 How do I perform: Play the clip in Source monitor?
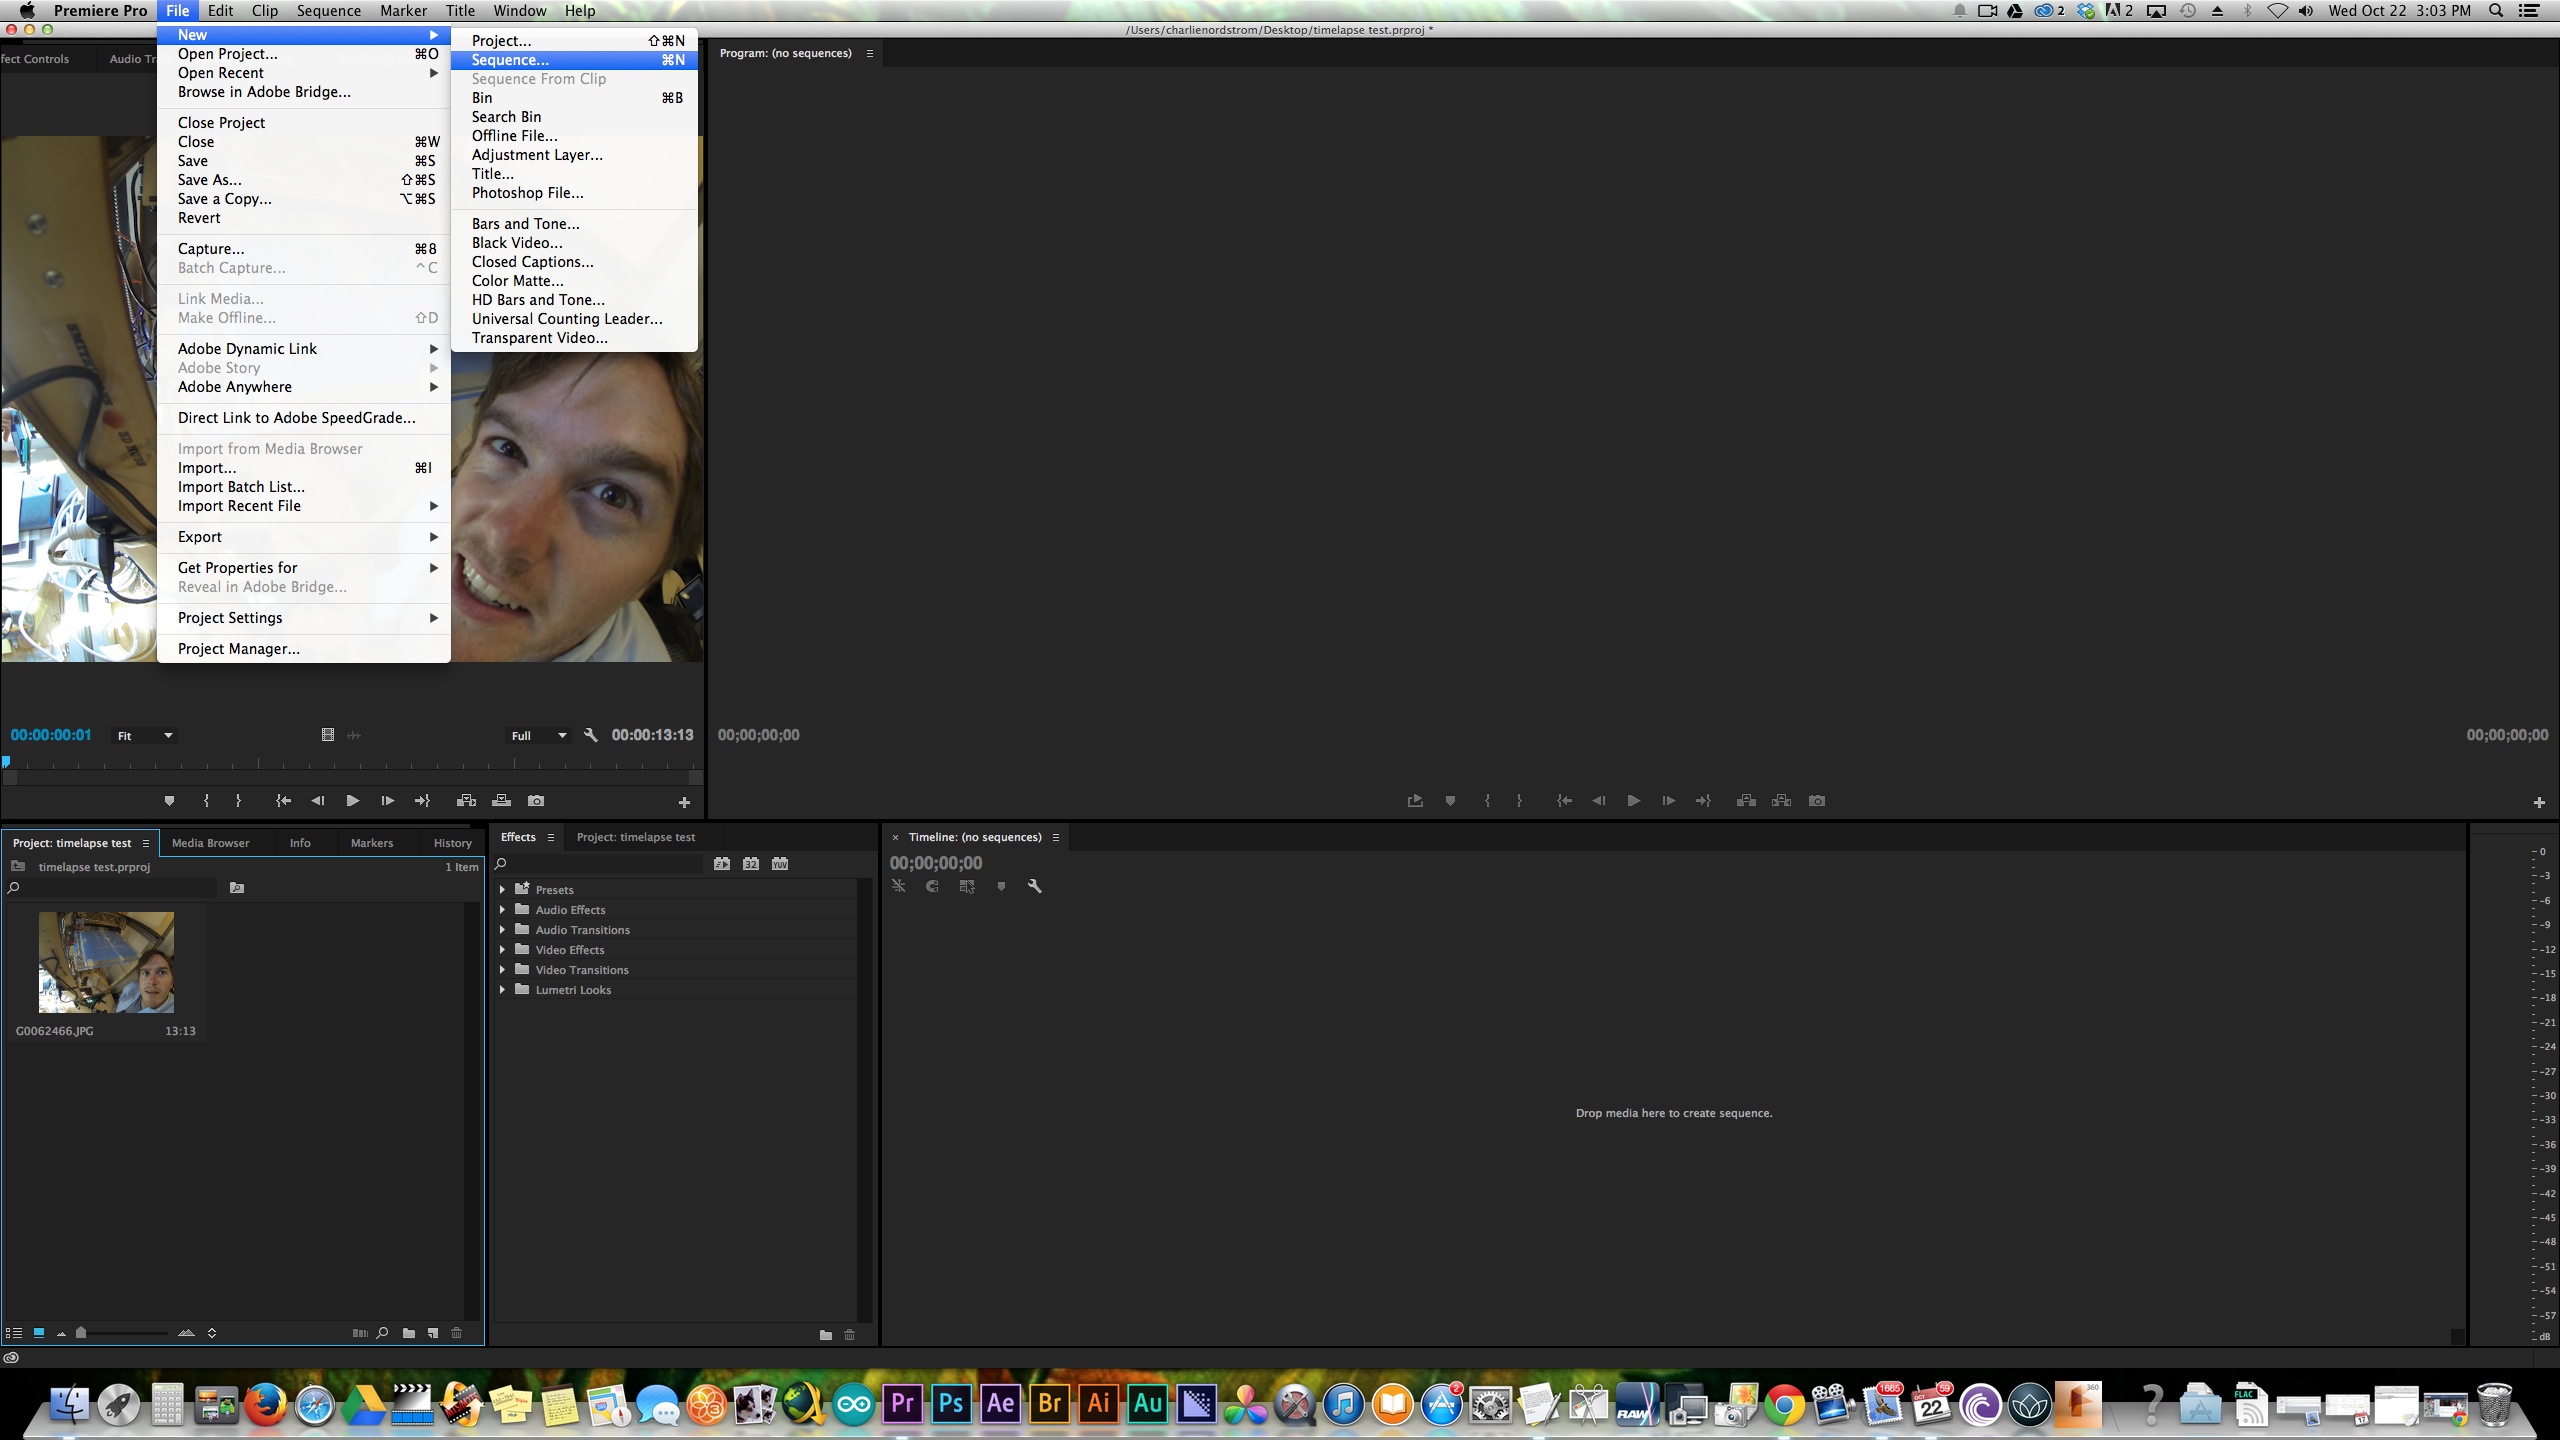point(352,801)
